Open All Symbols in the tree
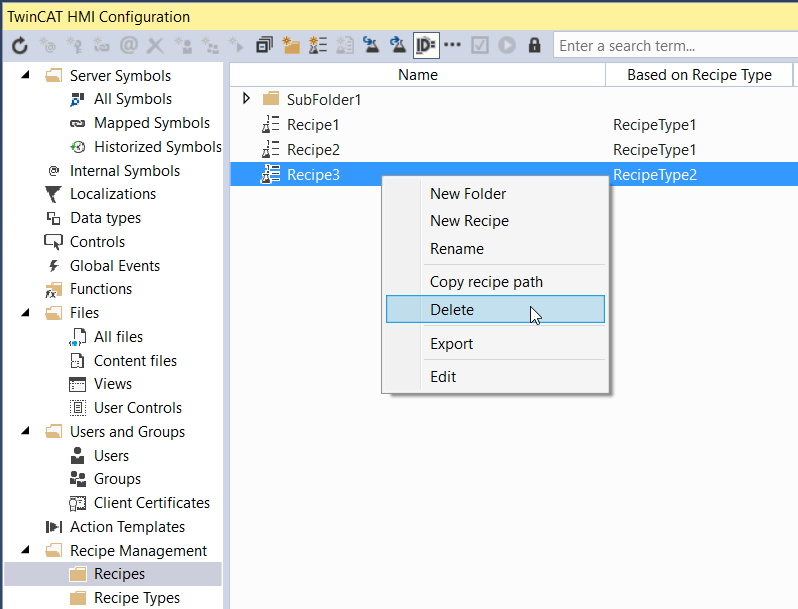This screenshot has width=798, height=609. pos(133,99)
